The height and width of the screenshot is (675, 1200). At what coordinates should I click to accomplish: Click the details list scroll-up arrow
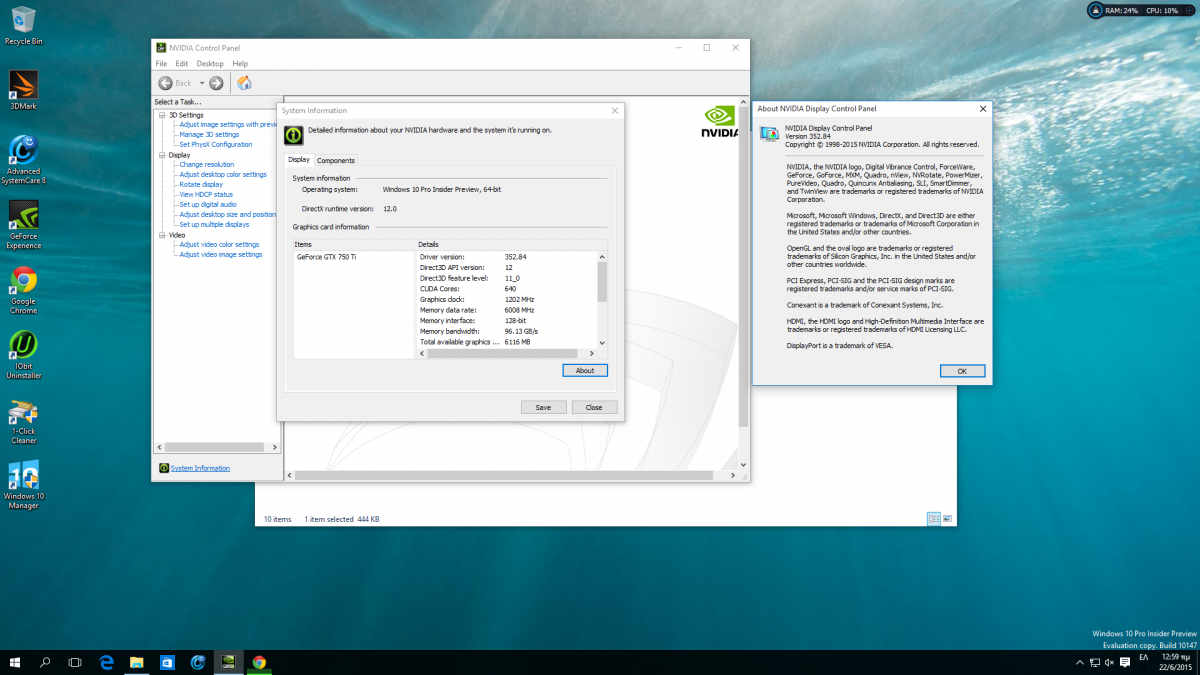(x=602, y=258)
